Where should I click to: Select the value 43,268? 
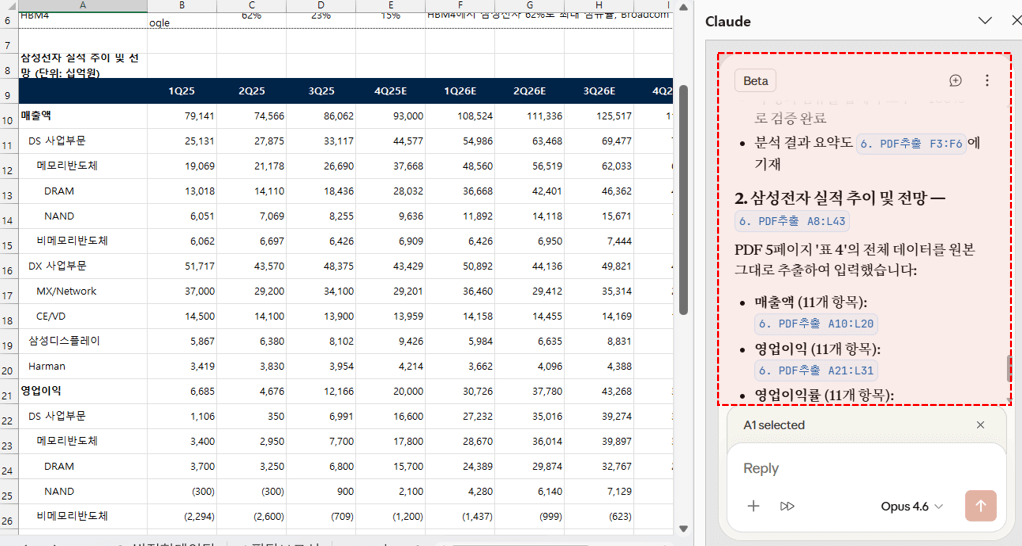pos(599,392)
